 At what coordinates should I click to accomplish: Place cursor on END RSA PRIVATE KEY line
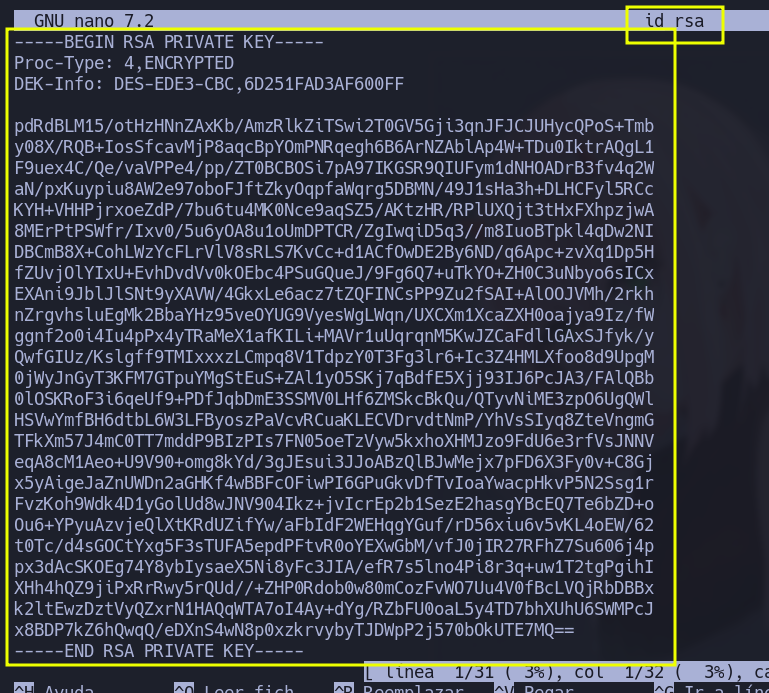152,651
